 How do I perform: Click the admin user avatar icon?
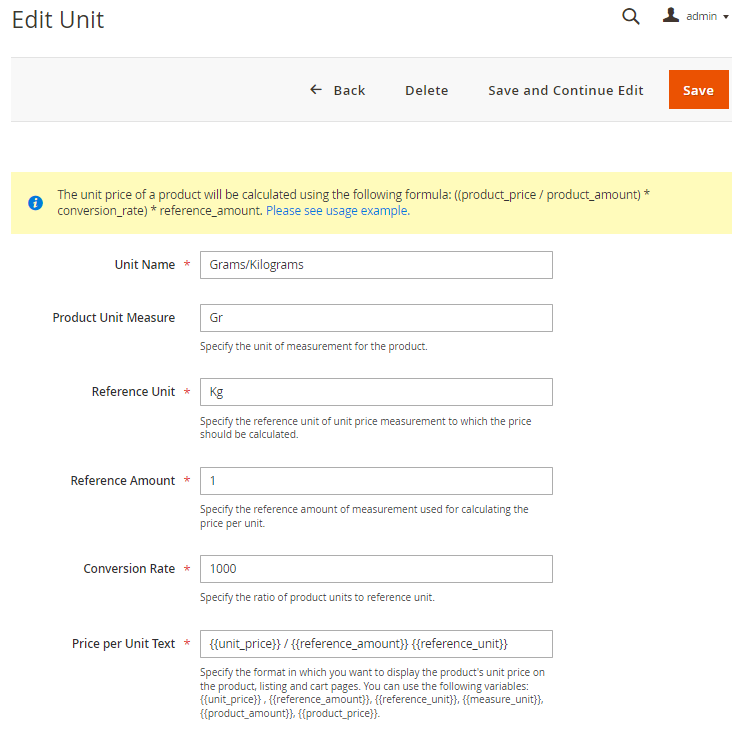click(671, 15)
